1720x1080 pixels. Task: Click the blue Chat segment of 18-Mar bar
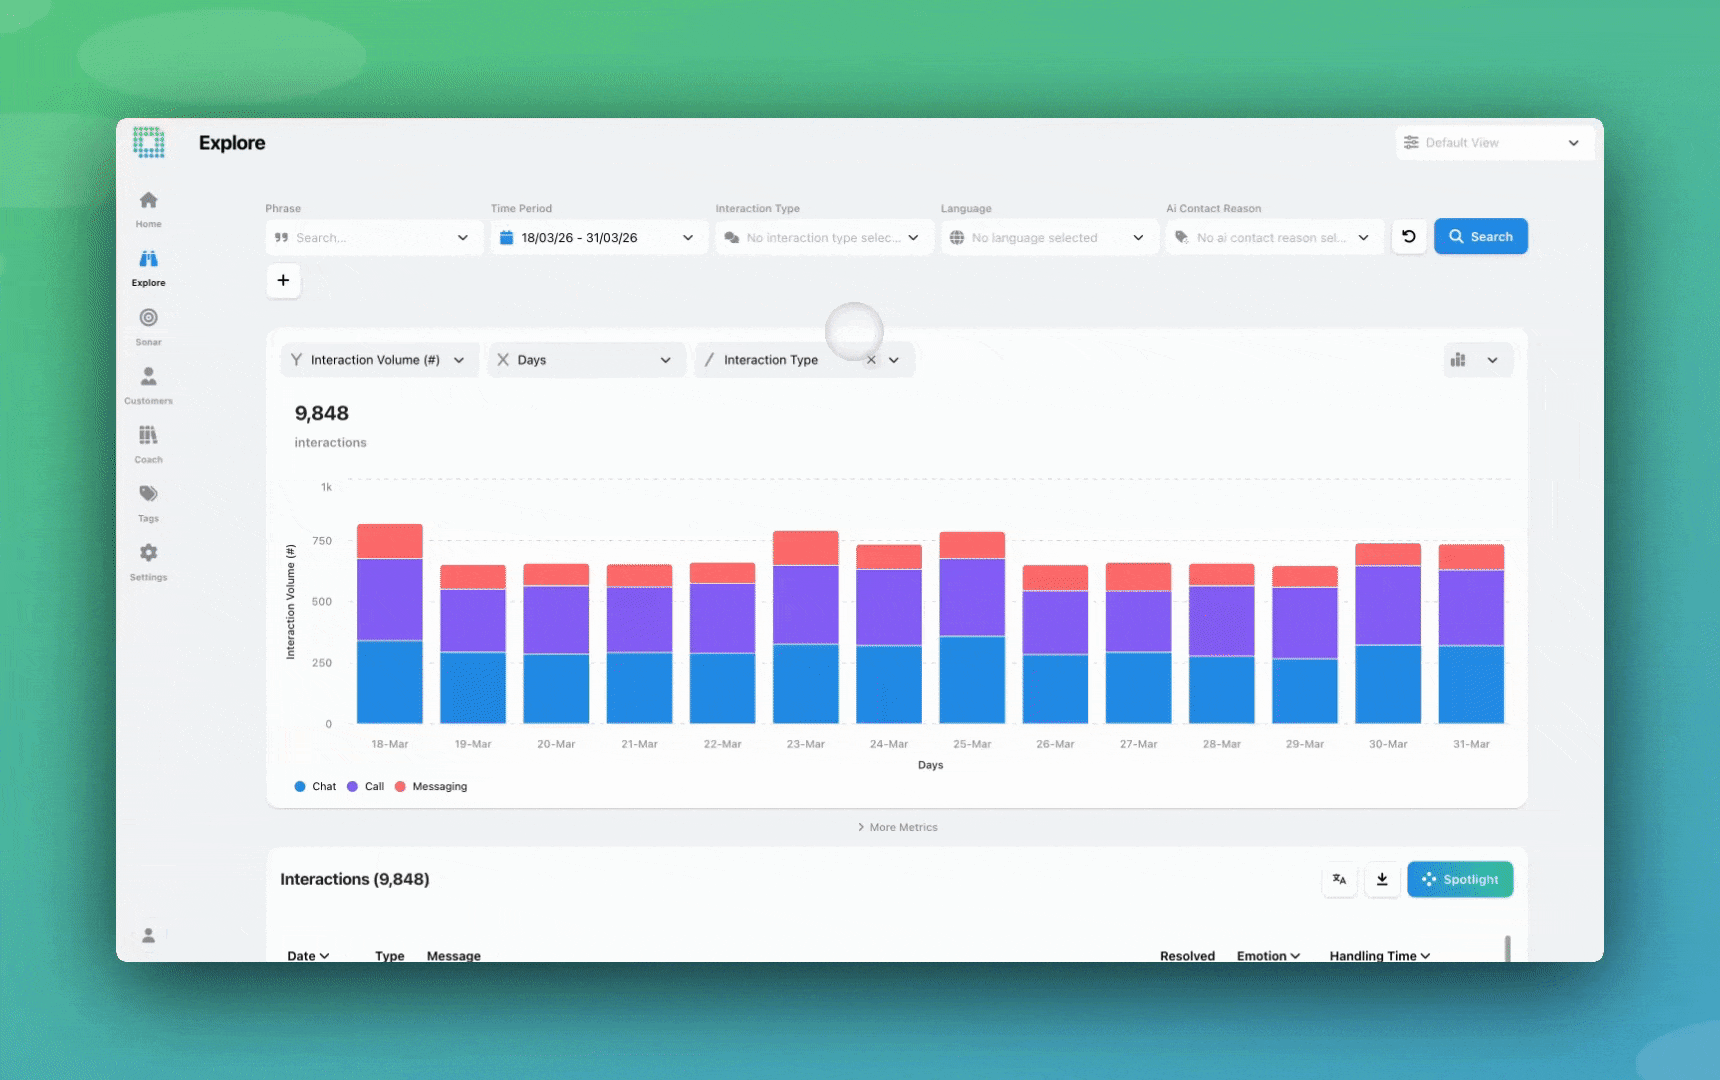click(389, 682)
